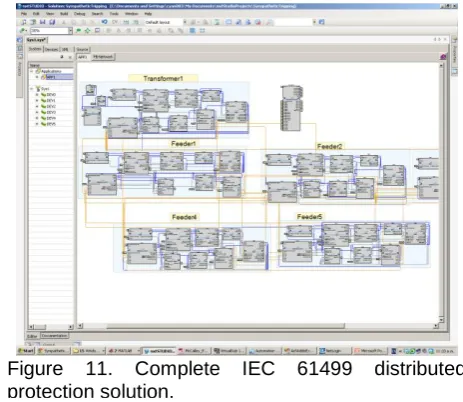Viewport: 463px width, 402px height.
Task: Open the Help menu
Action: point(148,14)
